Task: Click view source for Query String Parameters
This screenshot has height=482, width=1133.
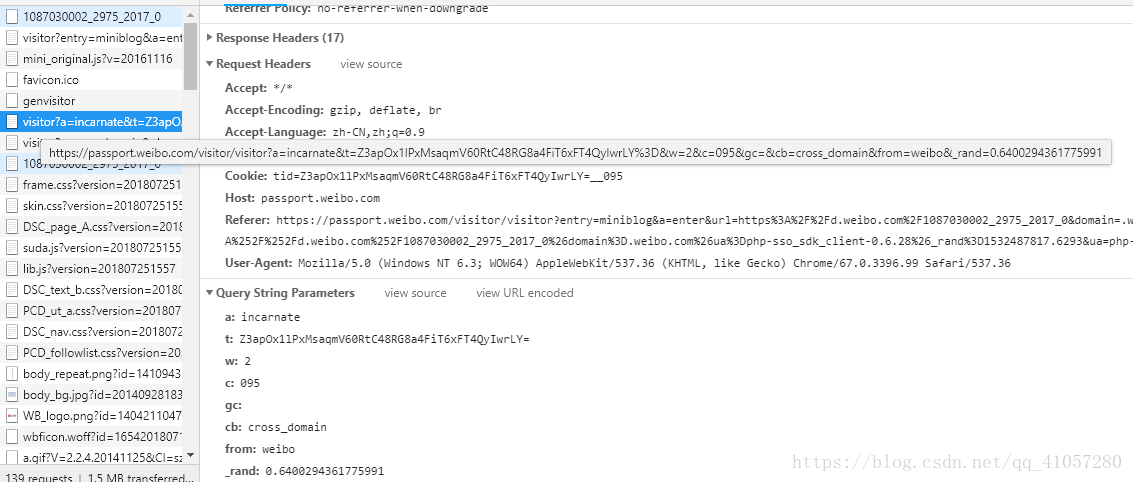Action: [x=415, y=293]
